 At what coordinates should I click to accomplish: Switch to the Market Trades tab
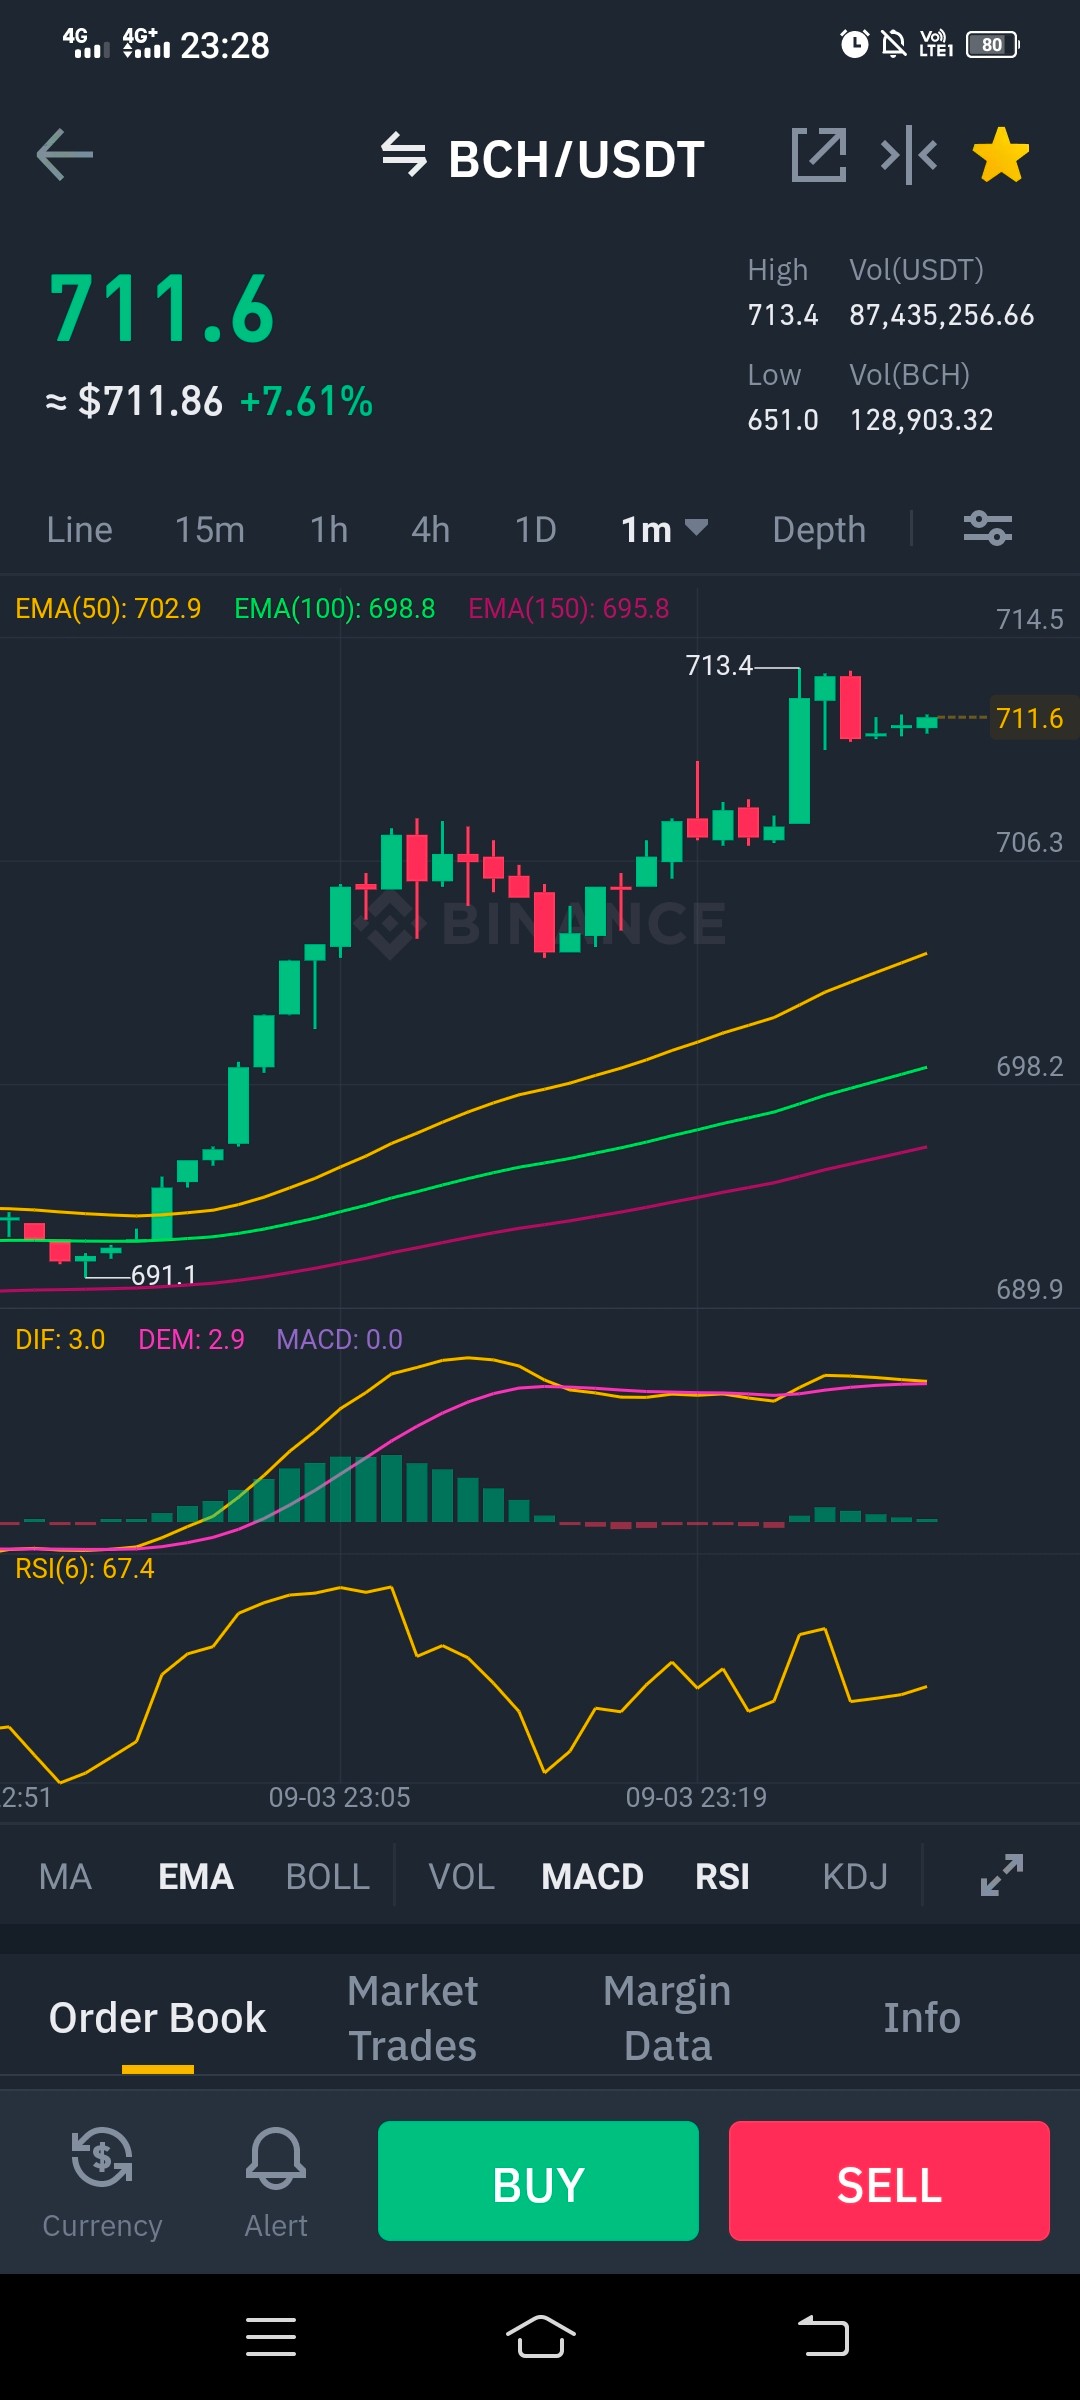[x=413, y=2018]
